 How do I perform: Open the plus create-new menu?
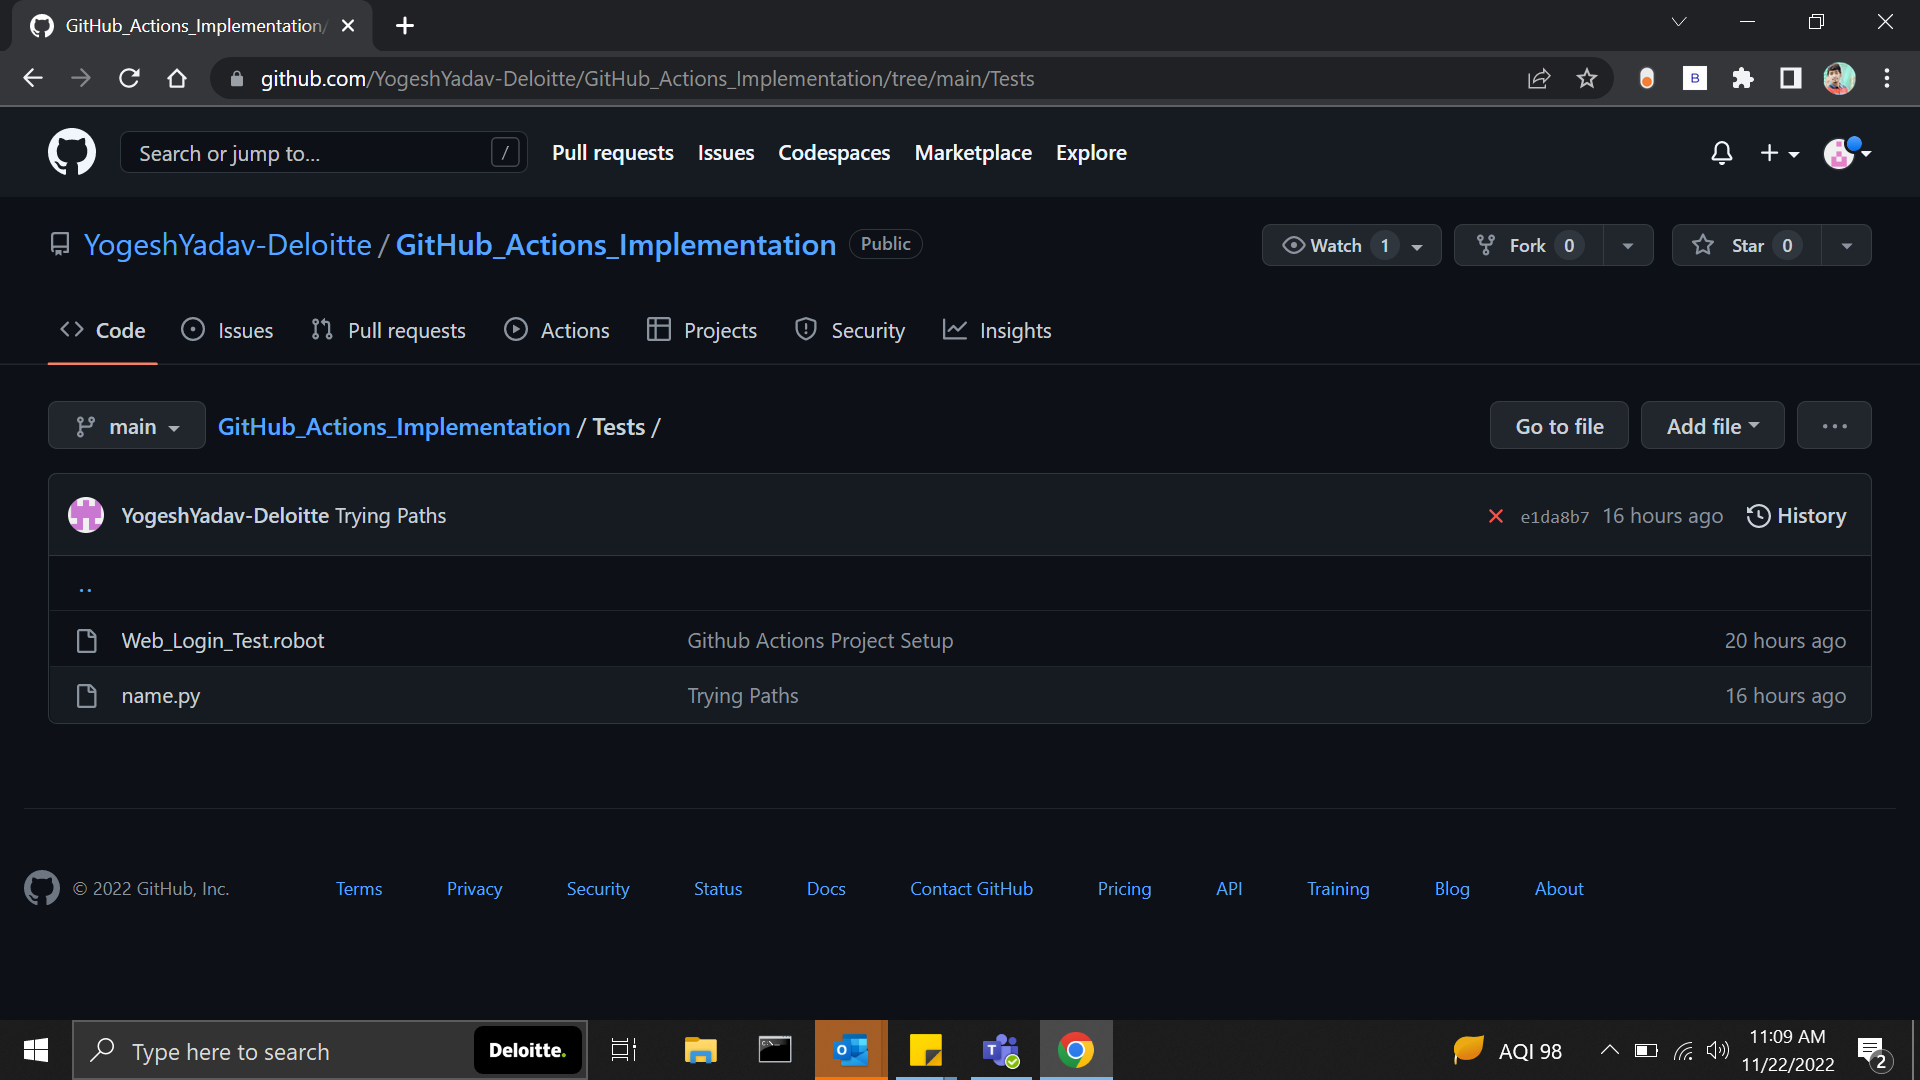click(1779, 153)
